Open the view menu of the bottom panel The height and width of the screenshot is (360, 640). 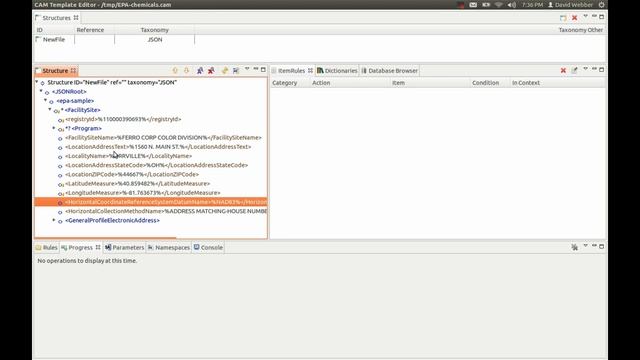point(585,246)
